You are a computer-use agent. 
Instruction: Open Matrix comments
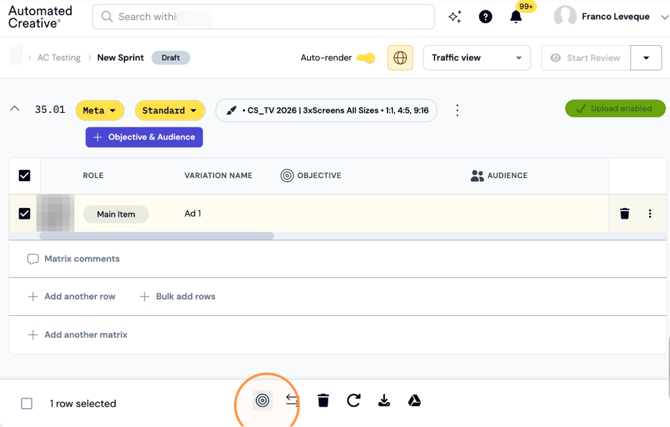(73, 259)
